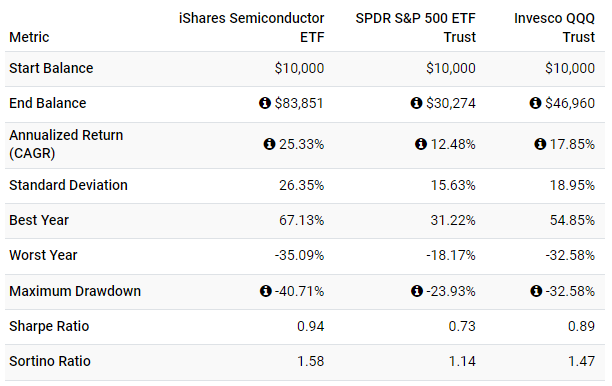Show info for -40.71% maximum drawdown
Screen dimensions: 612x386
pos(265,291)
